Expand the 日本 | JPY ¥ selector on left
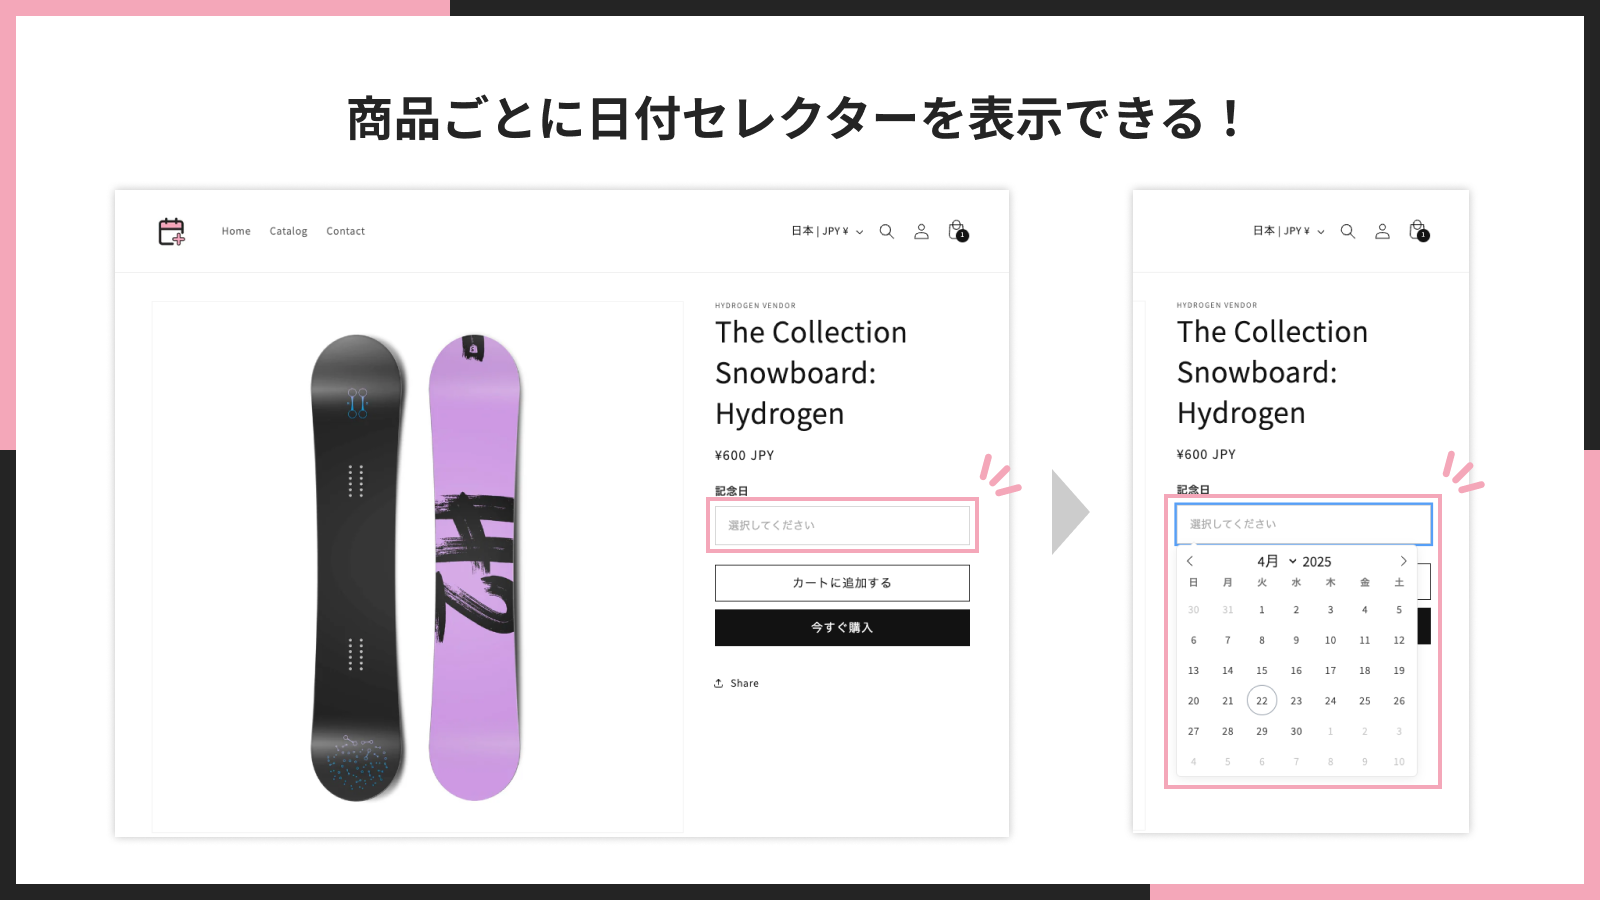The height and width of the screenshot is (900, 1600). [827, 231]
